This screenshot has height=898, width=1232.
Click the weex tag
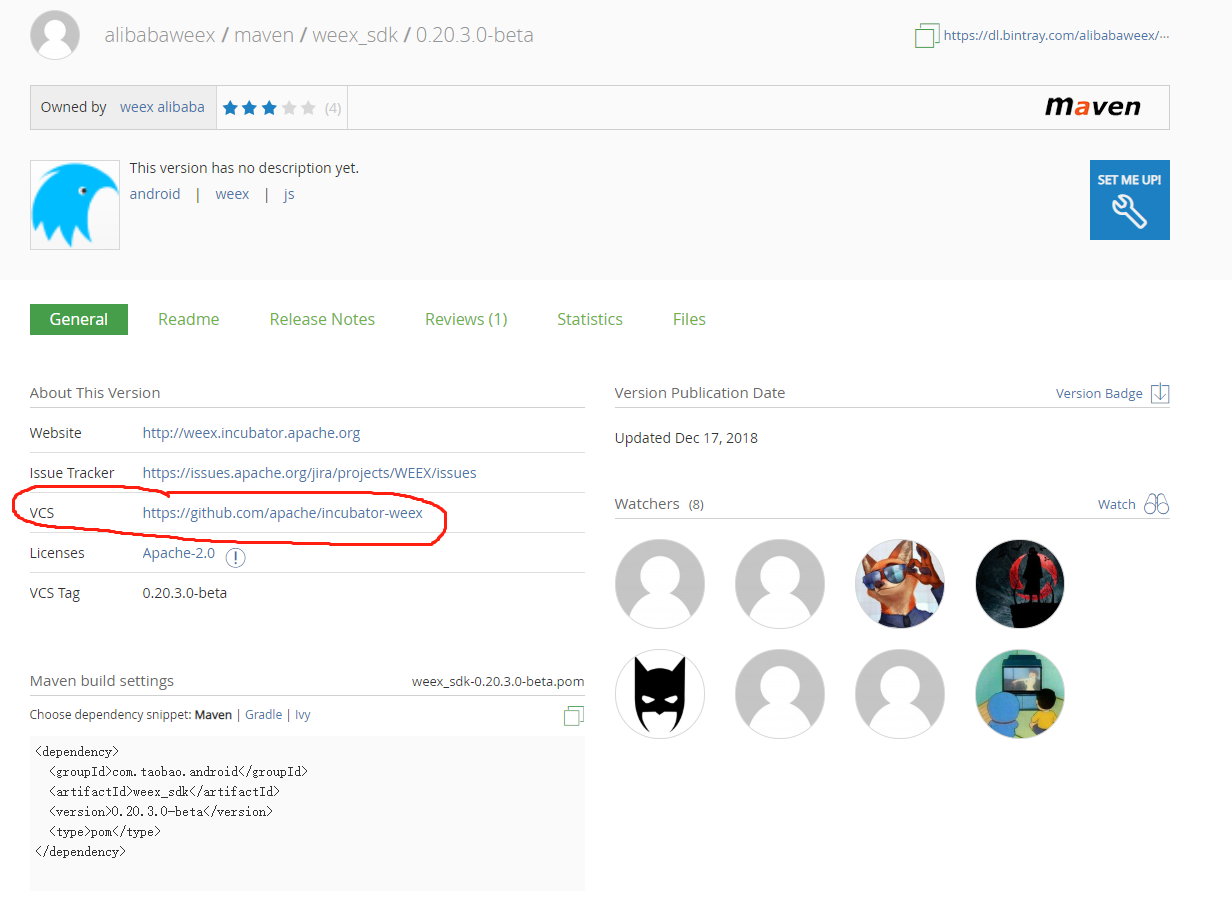coord(232,194)
